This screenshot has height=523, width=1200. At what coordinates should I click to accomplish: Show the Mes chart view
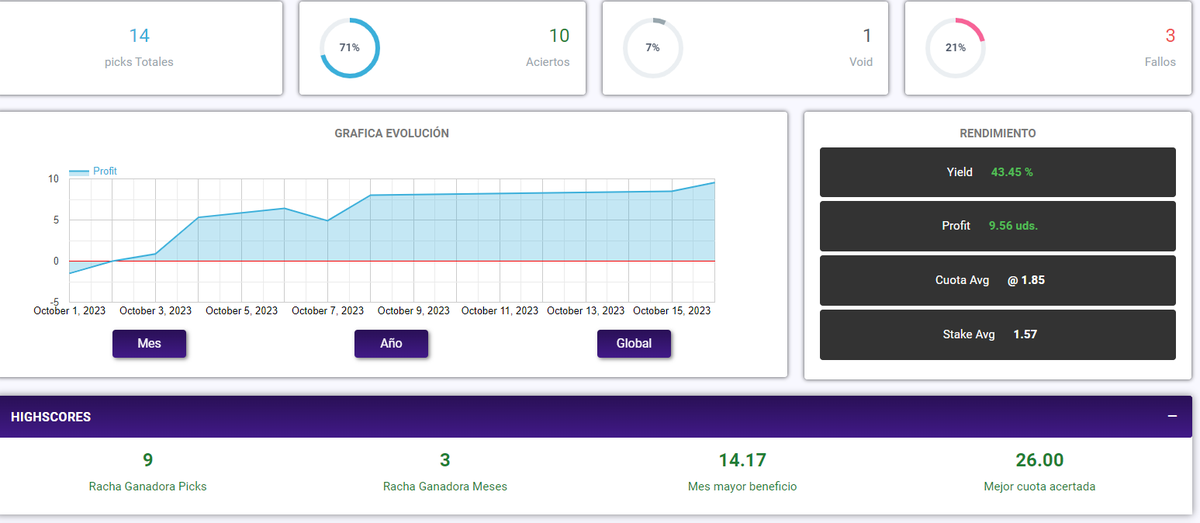point(149,343)
